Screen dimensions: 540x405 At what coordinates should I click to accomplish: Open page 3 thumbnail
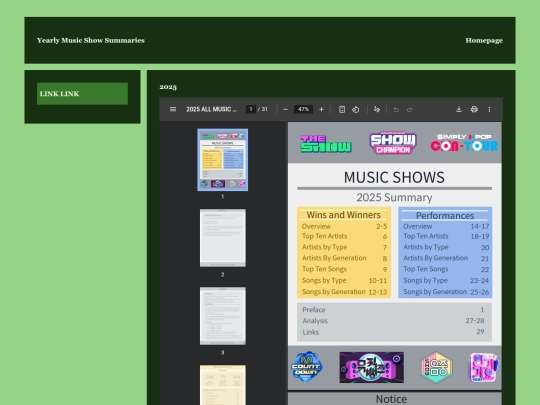click(222, 316)
